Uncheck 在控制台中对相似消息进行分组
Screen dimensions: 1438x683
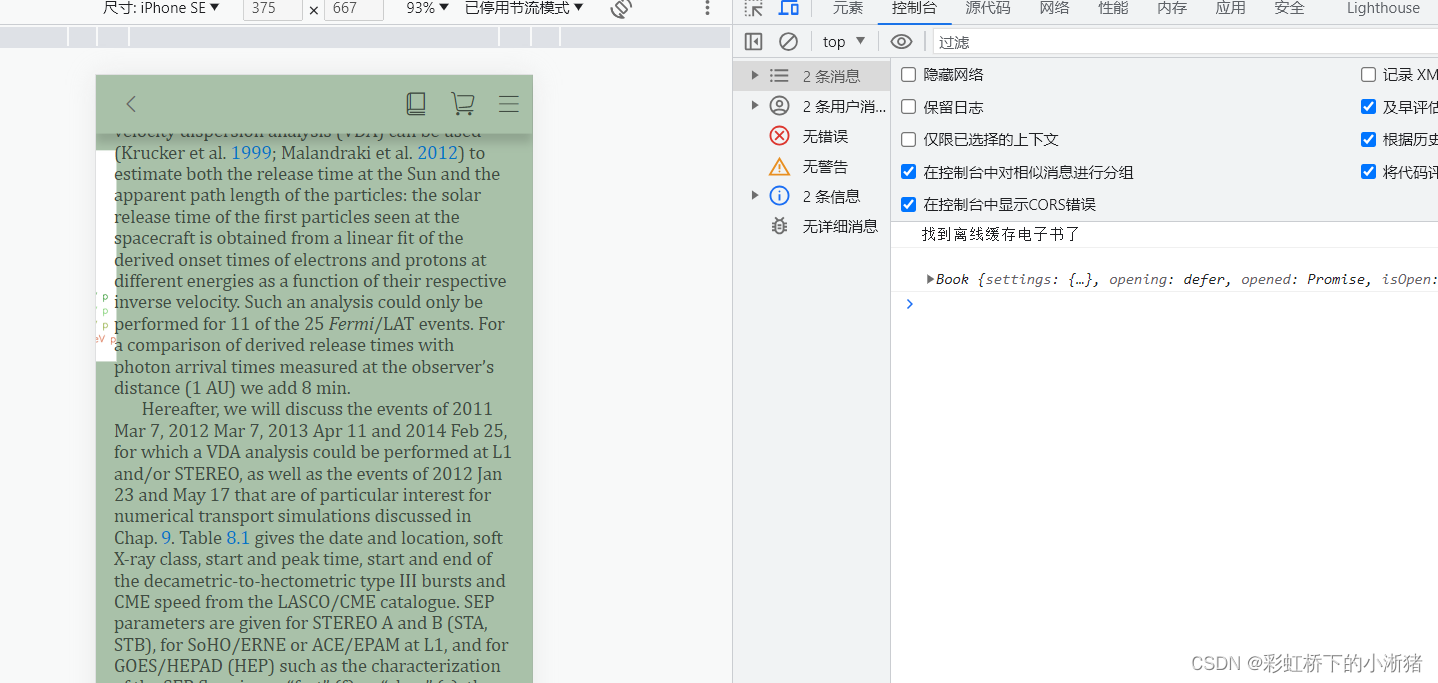click(908, 172)
